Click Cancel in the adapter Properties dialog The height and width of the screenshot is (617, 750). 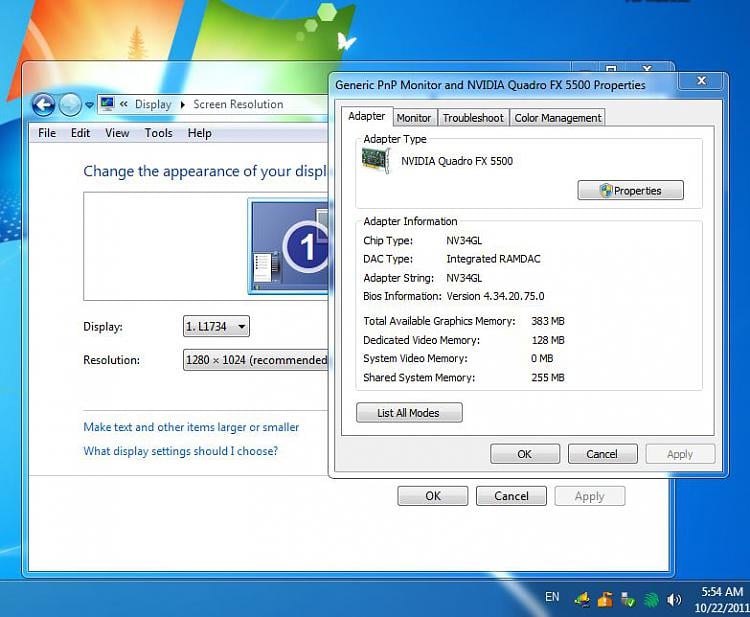(602, 454)
